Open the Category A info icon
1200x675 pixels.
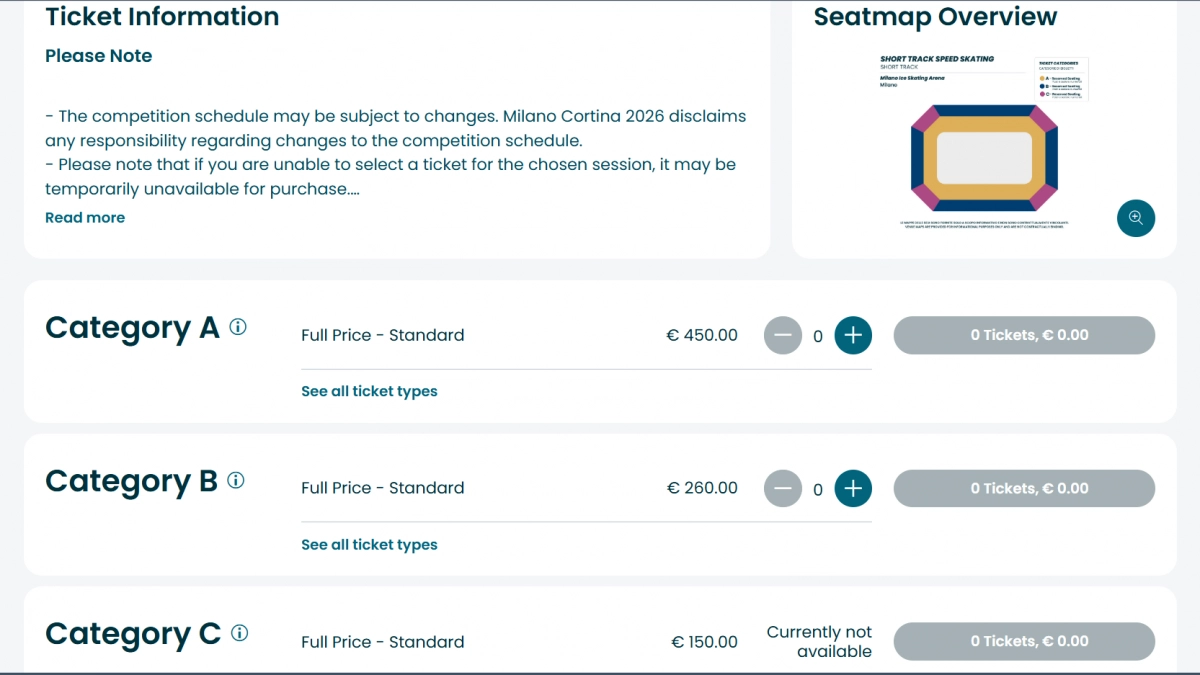coord(238,327)
